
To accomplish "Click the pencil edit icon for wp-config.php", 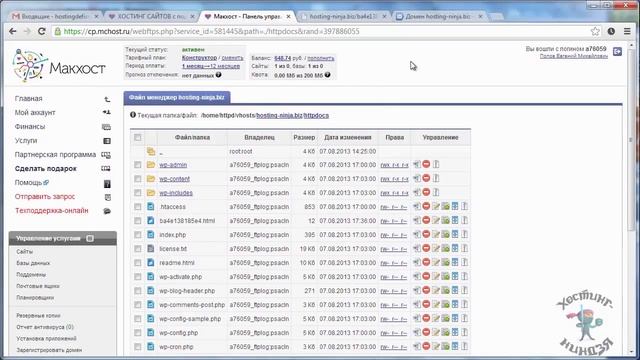I will pos(436,333).
